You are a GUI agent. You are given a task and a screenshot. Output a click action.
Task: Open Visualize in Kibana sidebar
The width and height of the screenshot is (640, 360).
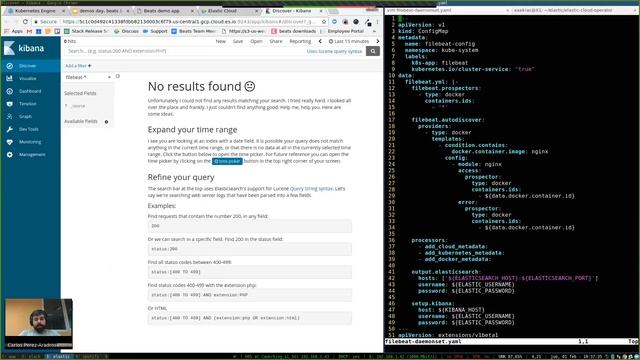(x=30, y=78)
